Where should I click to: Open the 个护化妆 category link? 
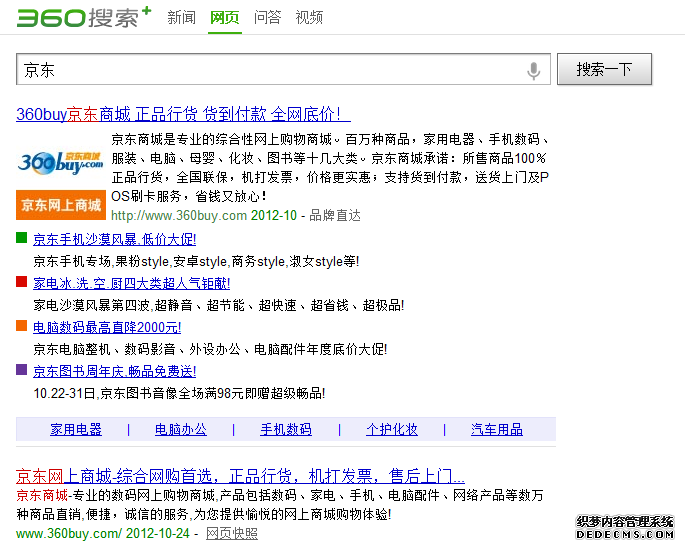tap(392, 429)
